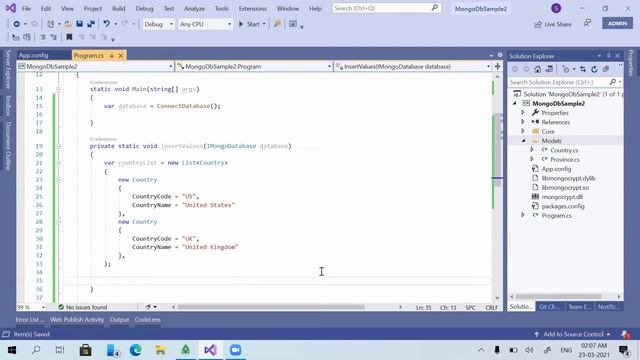Toggle the pin on the Program.cs tab
This screenshot has height=360, width=640.
[x=111, y=56]
